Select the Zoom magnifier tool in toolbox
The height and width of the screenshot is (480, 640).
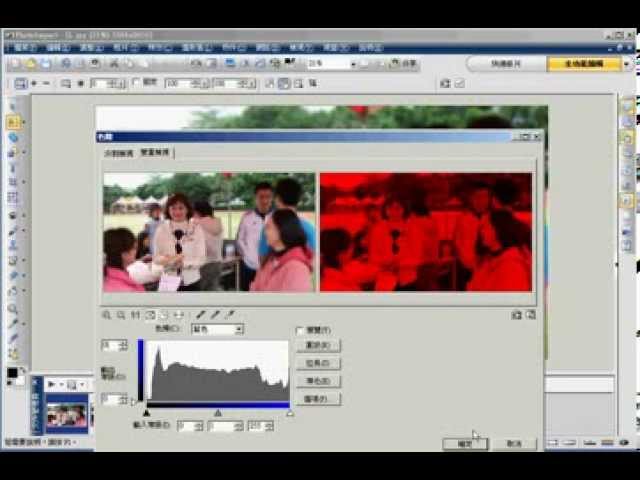13,309
